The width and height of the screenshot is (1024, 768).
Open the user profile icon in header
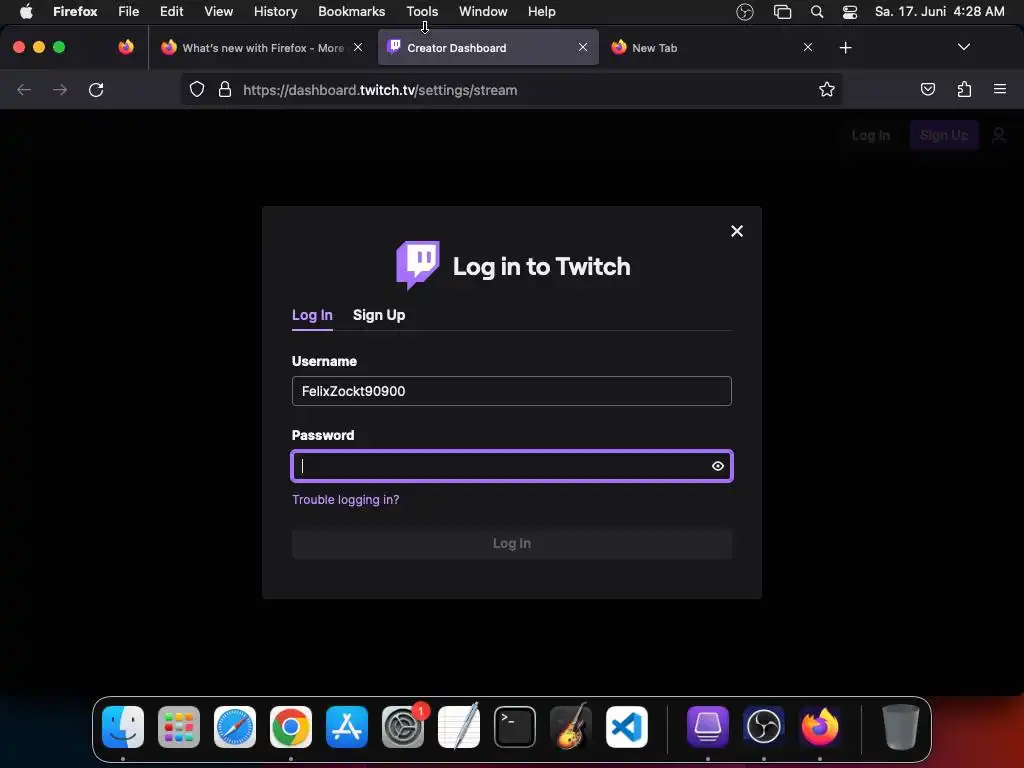click(999, 135)
